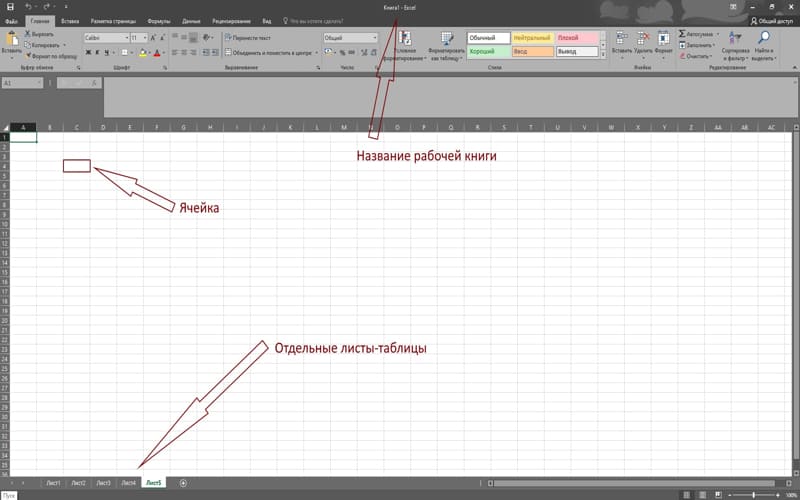
Task: Switch to the Вставка ribbon tab
Action: coord(70,21)
